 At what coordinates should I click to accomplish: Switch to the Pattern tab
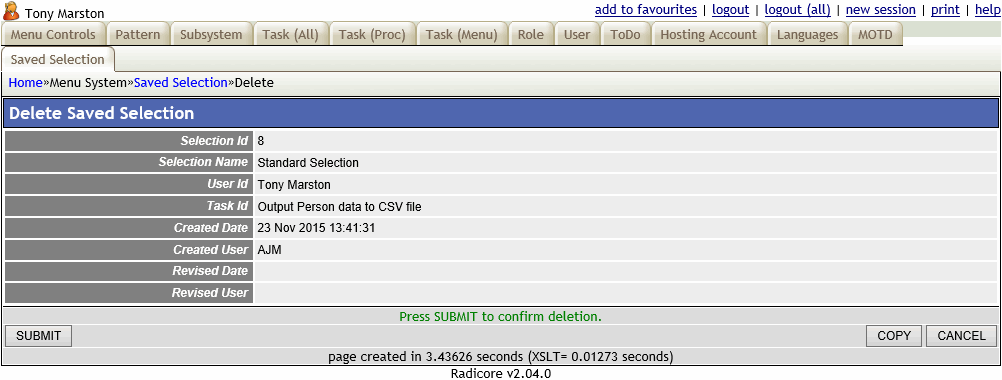coord(138,34)
